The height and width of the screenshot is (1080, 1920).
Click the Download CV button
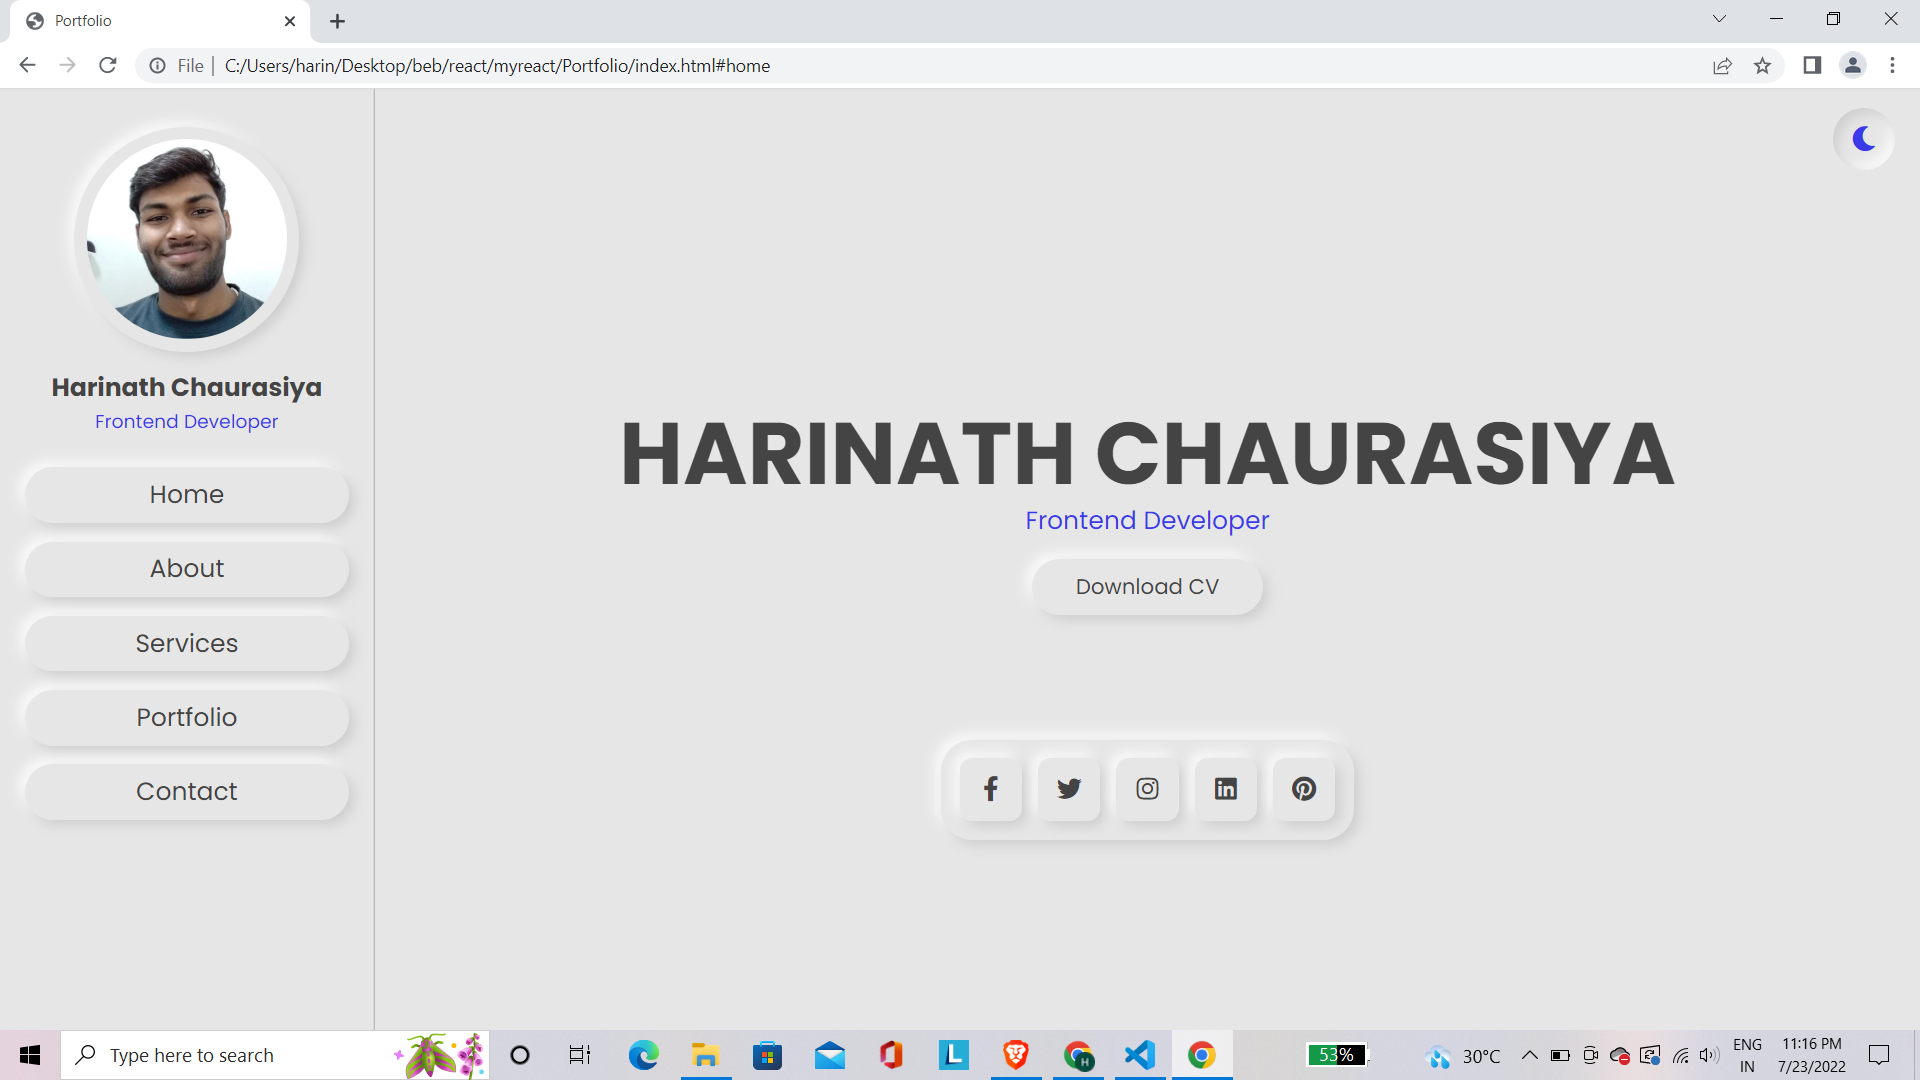1147,586
